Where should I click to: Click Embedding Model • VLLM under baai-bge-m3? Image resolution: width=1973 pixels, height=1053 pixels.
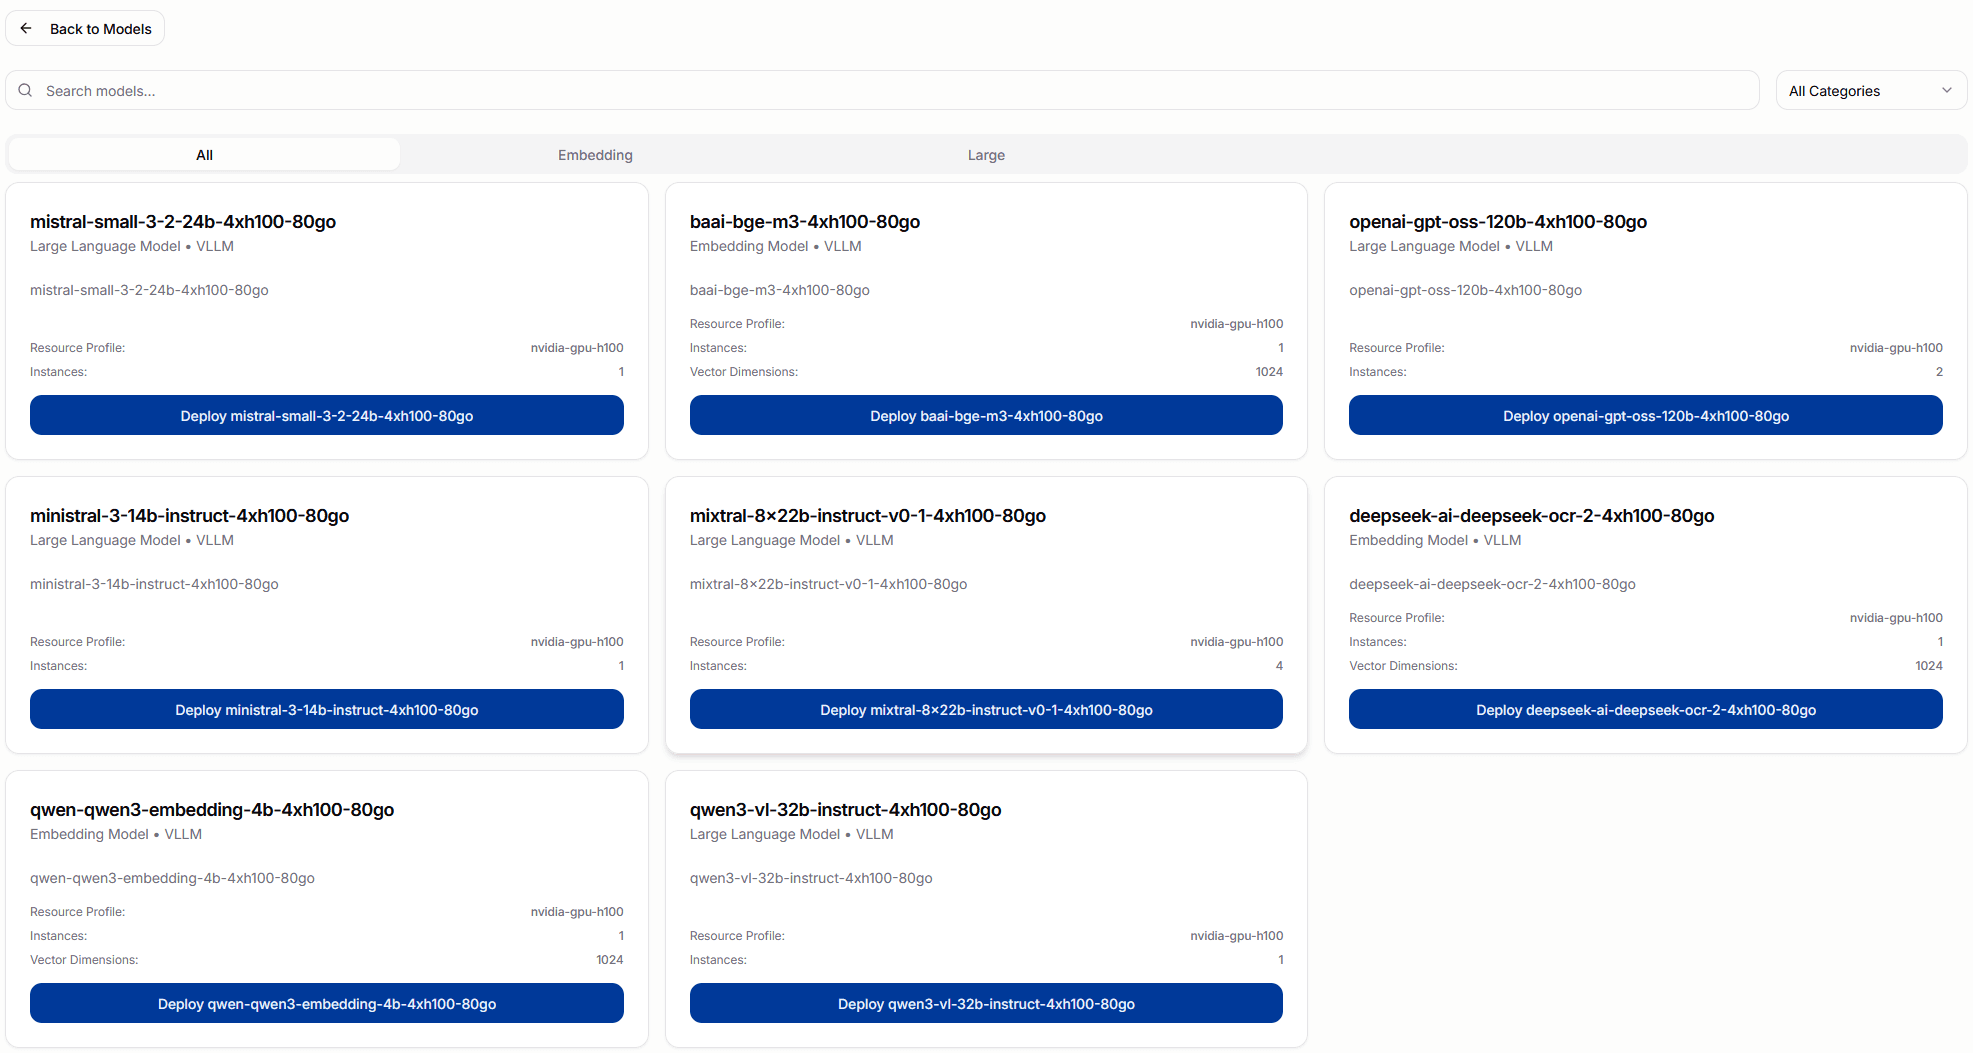[776, 246]
